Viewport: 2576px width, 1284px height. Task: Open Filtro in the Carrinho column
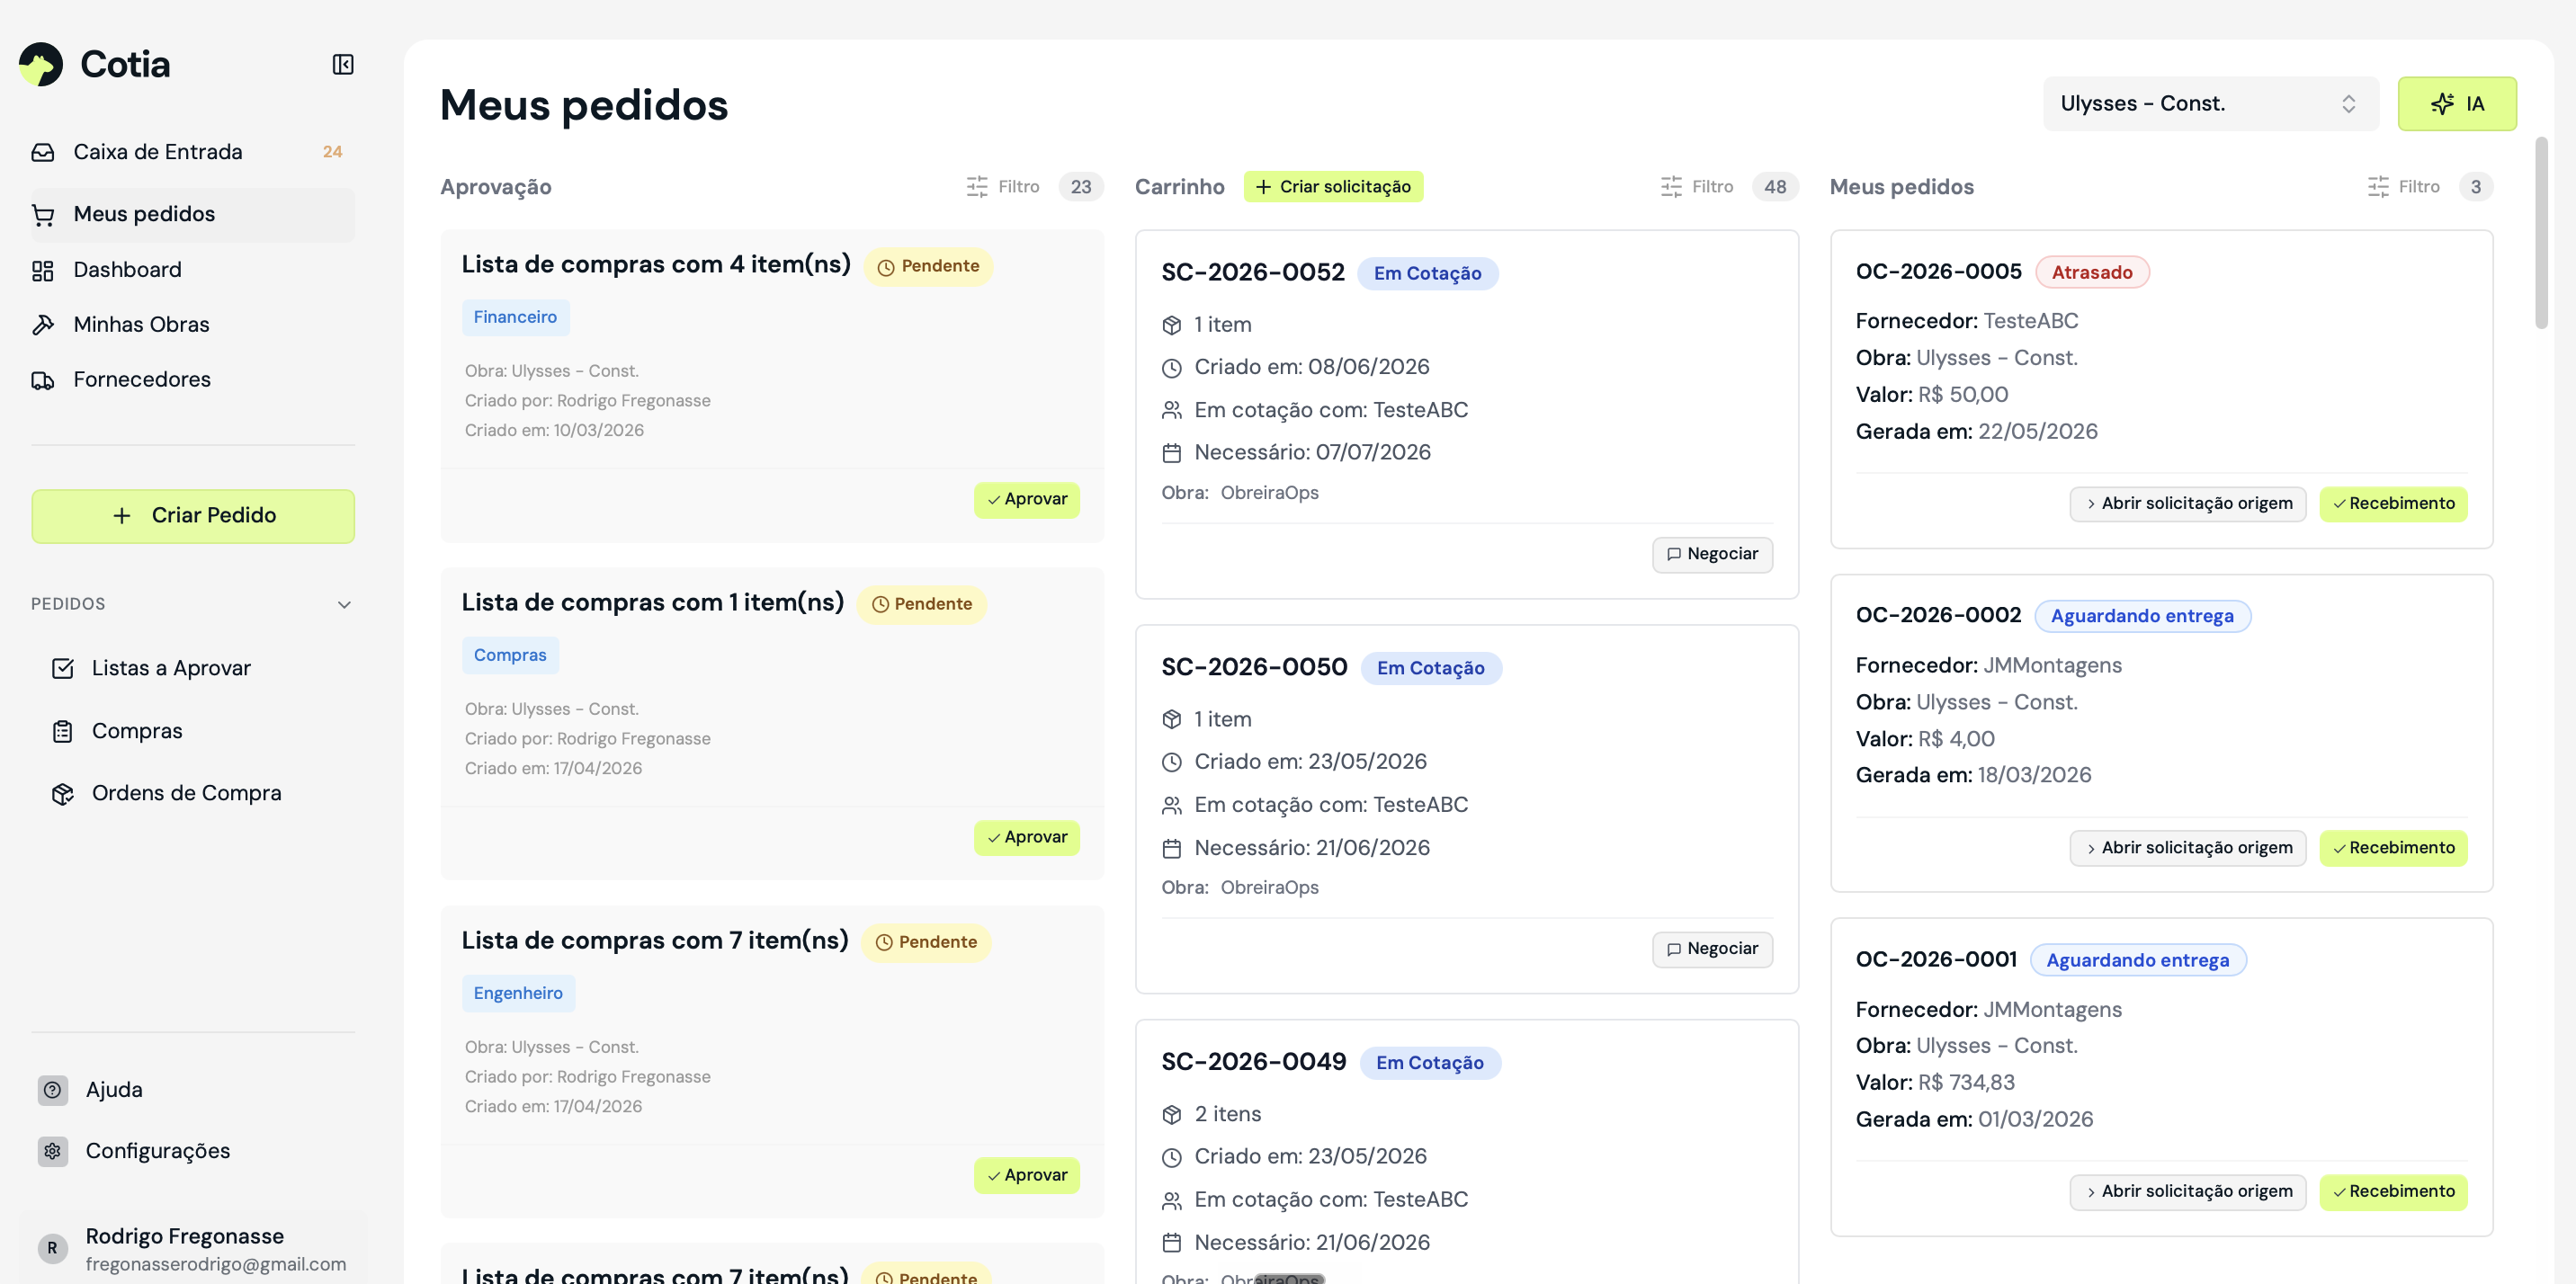click(1697, 187)
